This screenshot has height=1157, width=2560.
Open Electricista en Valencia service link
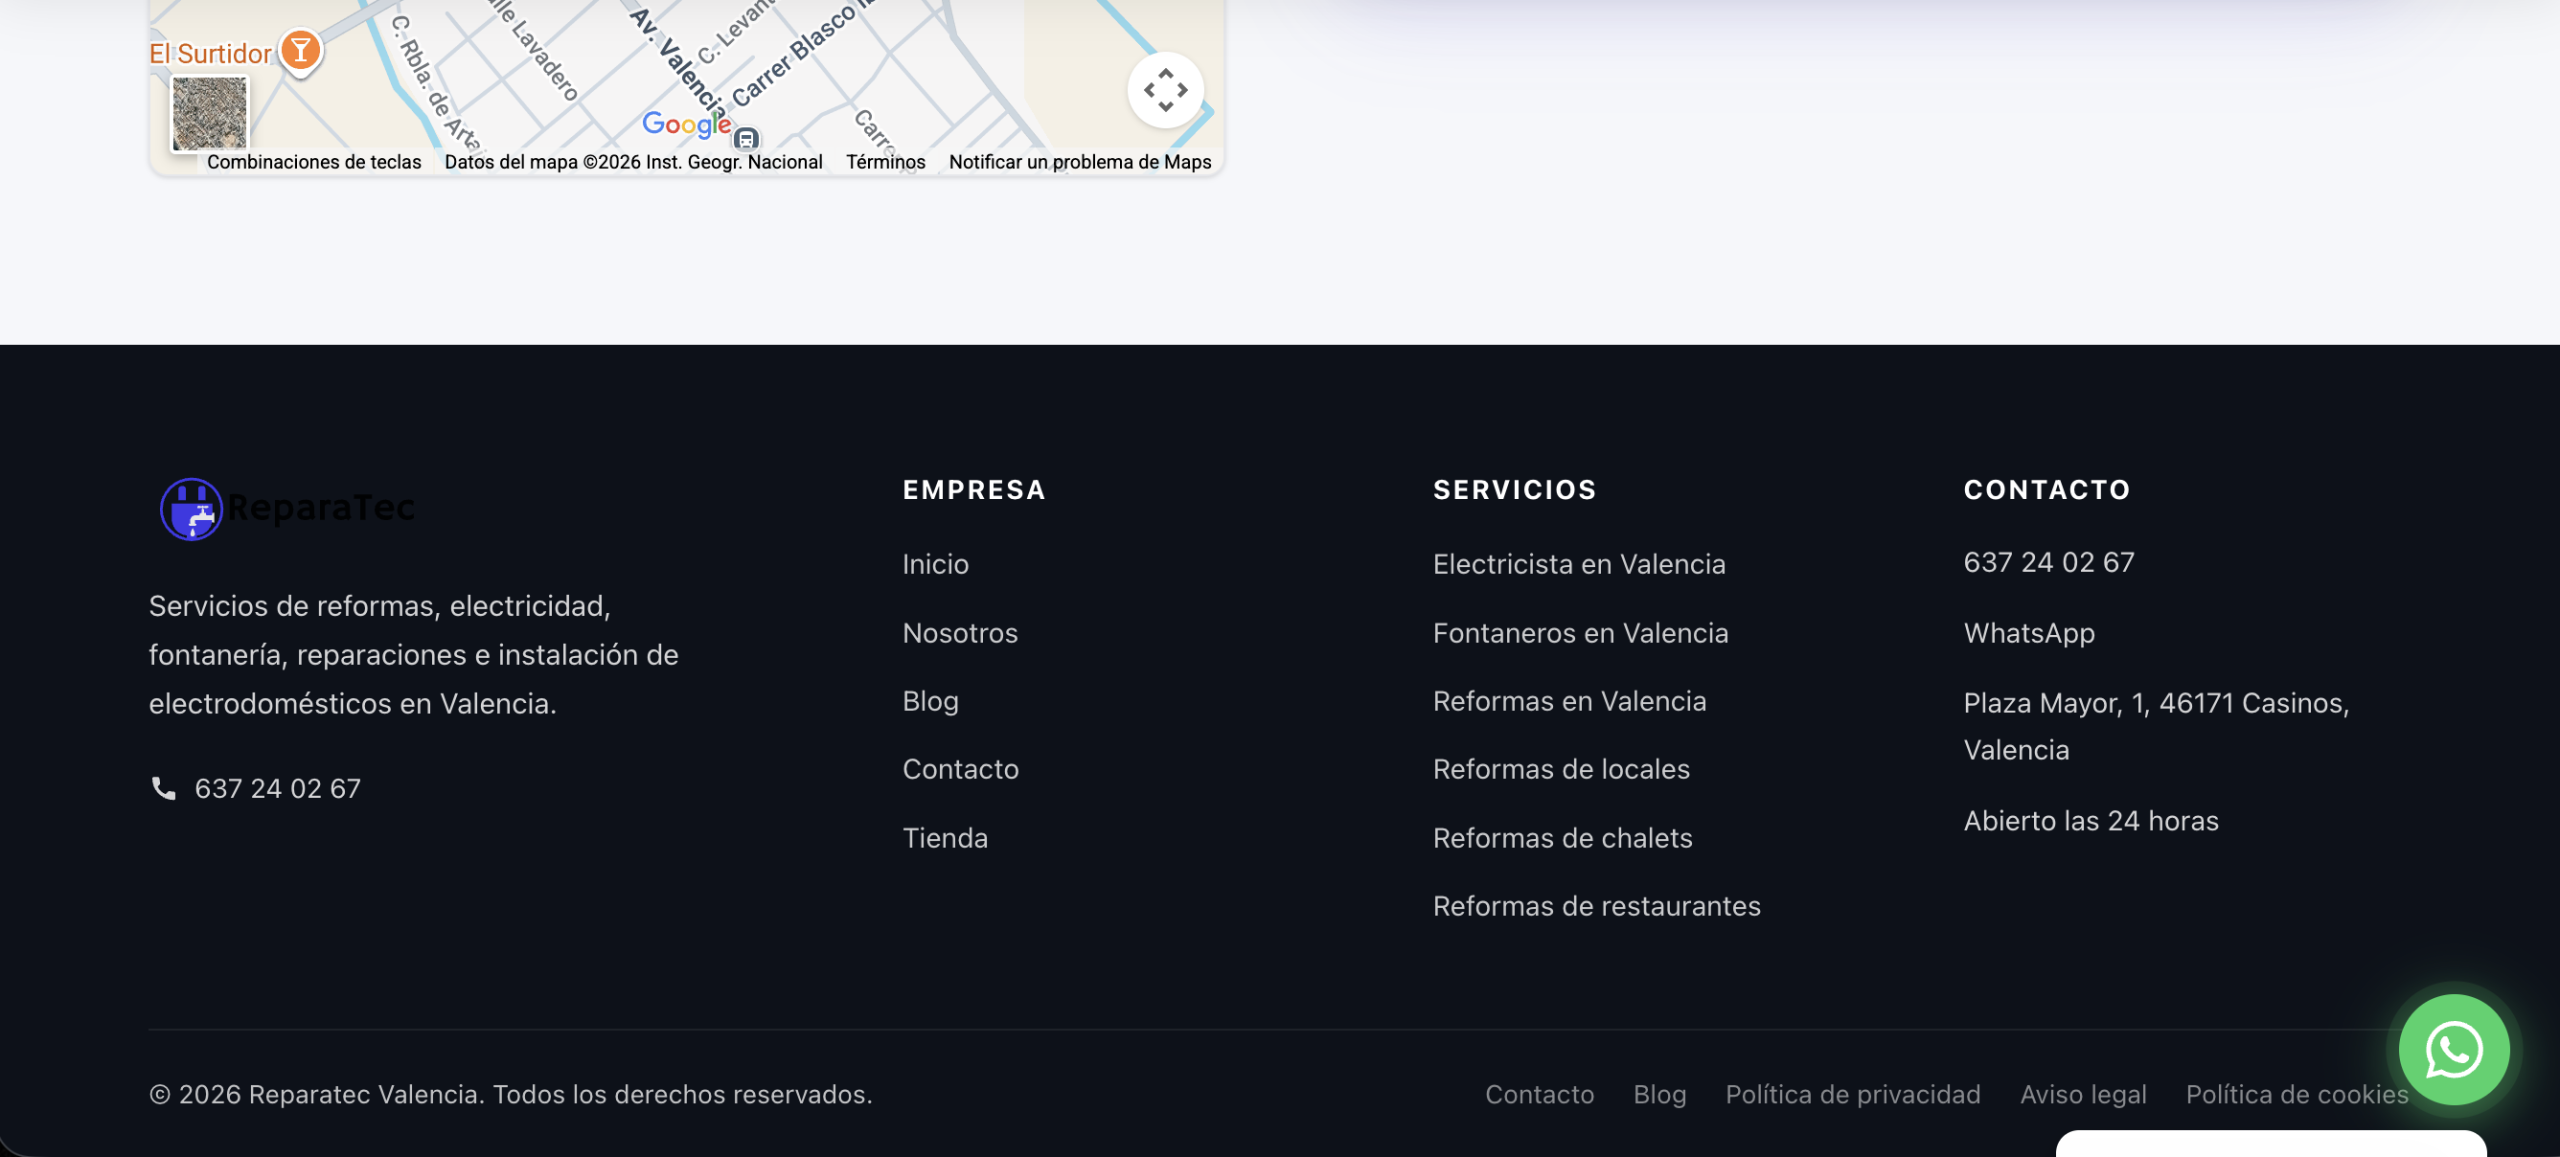click(x=1579, y=564)
